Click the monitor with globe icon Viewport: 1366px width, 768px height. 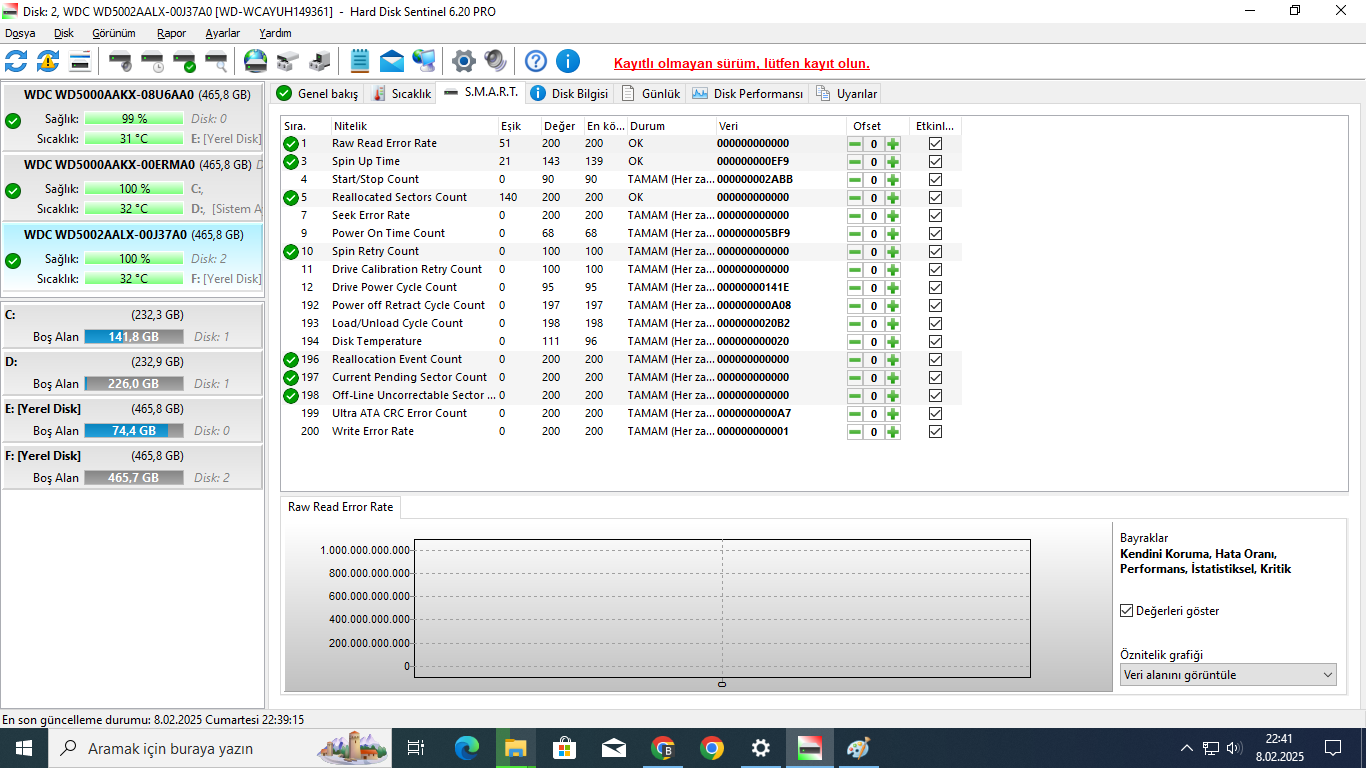tap(424, 61)
